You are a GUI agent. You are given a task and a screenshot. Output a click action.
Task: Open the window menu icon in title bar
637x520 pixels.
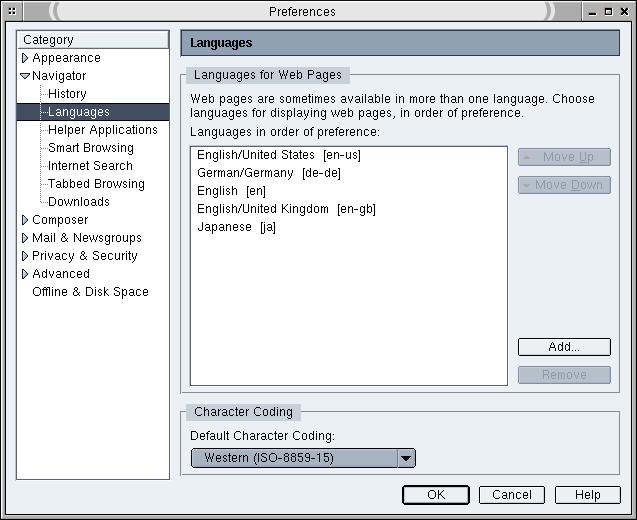(12, 12)
